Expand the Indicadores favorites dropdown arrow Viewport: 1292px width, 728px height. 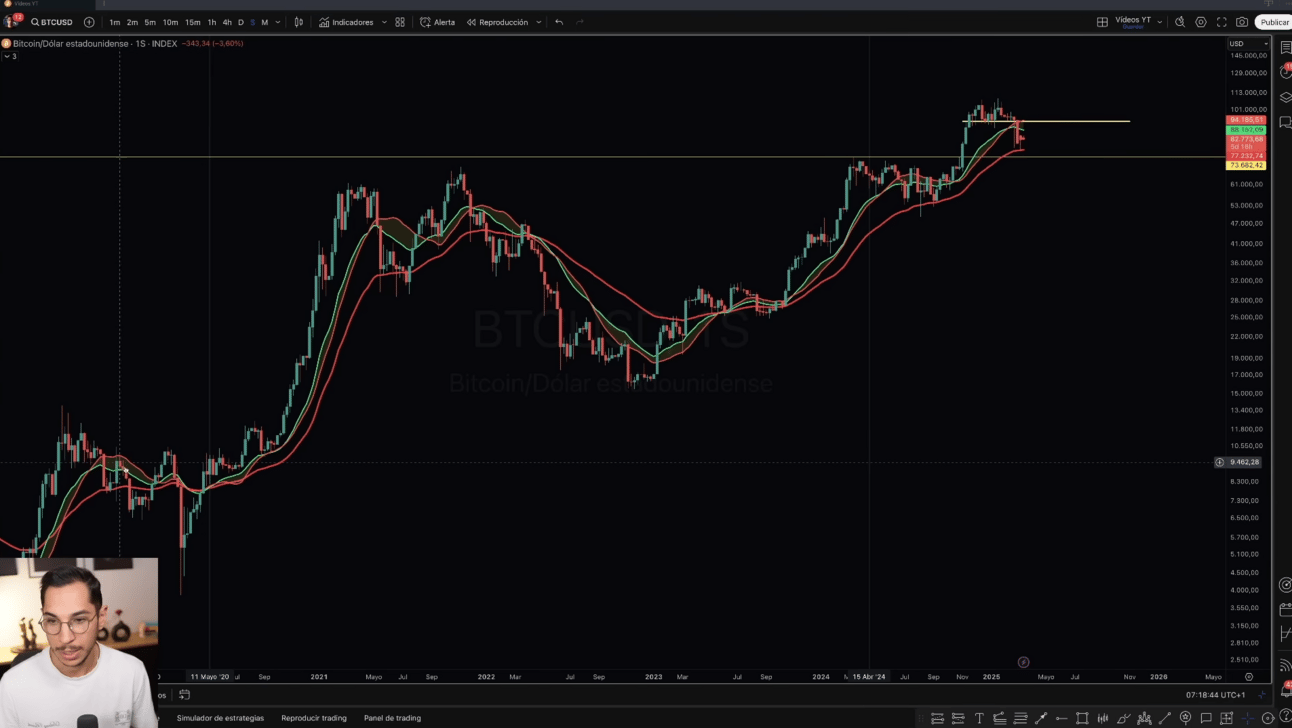(x=384, y=22)
